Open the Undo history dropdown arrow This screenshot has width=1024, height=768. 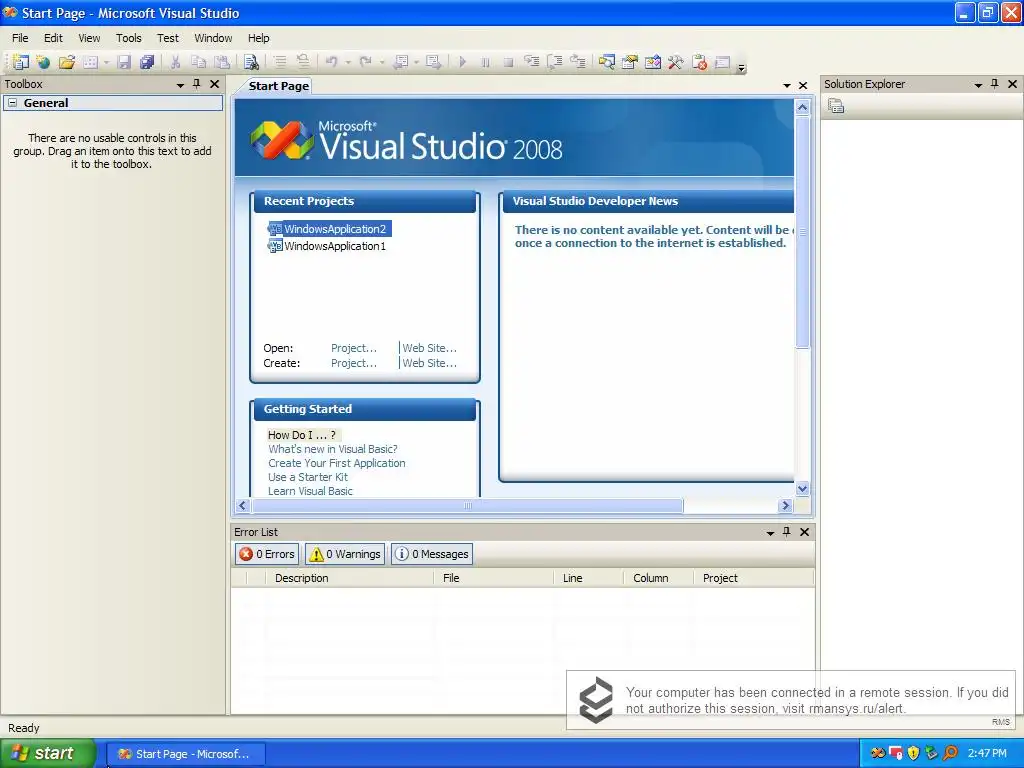coord(348,63)
